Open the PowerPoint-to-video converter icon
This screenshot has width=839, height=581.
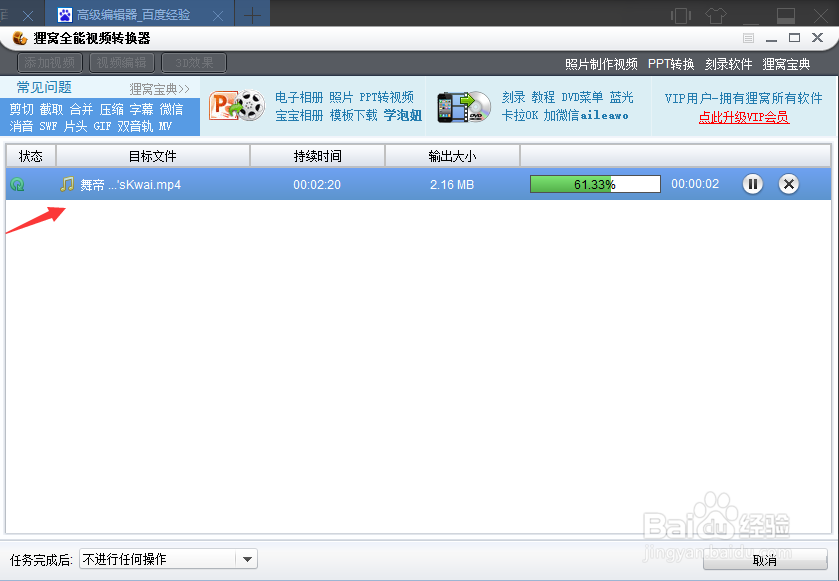237,105
